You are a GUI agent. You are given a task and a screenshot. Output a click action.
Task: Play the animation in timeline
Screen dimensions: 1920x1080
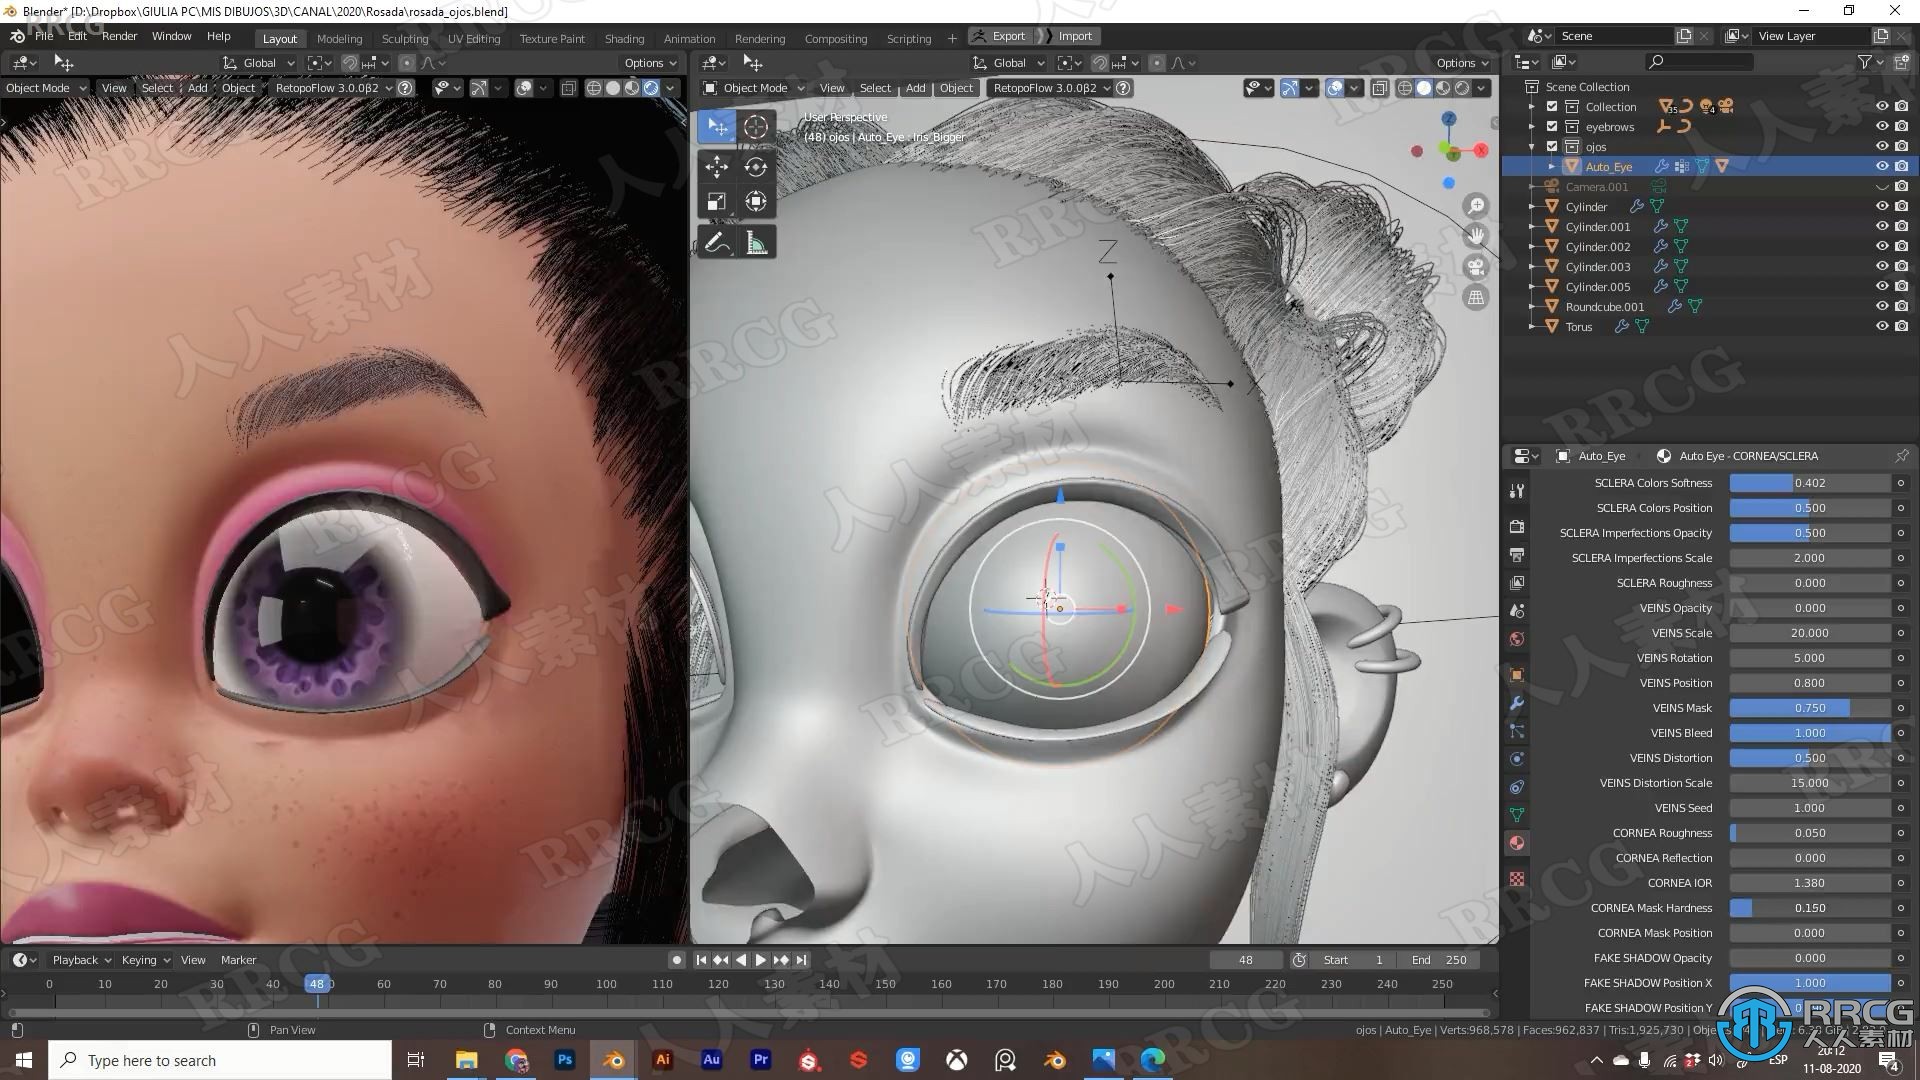click(x=760, y=960)
